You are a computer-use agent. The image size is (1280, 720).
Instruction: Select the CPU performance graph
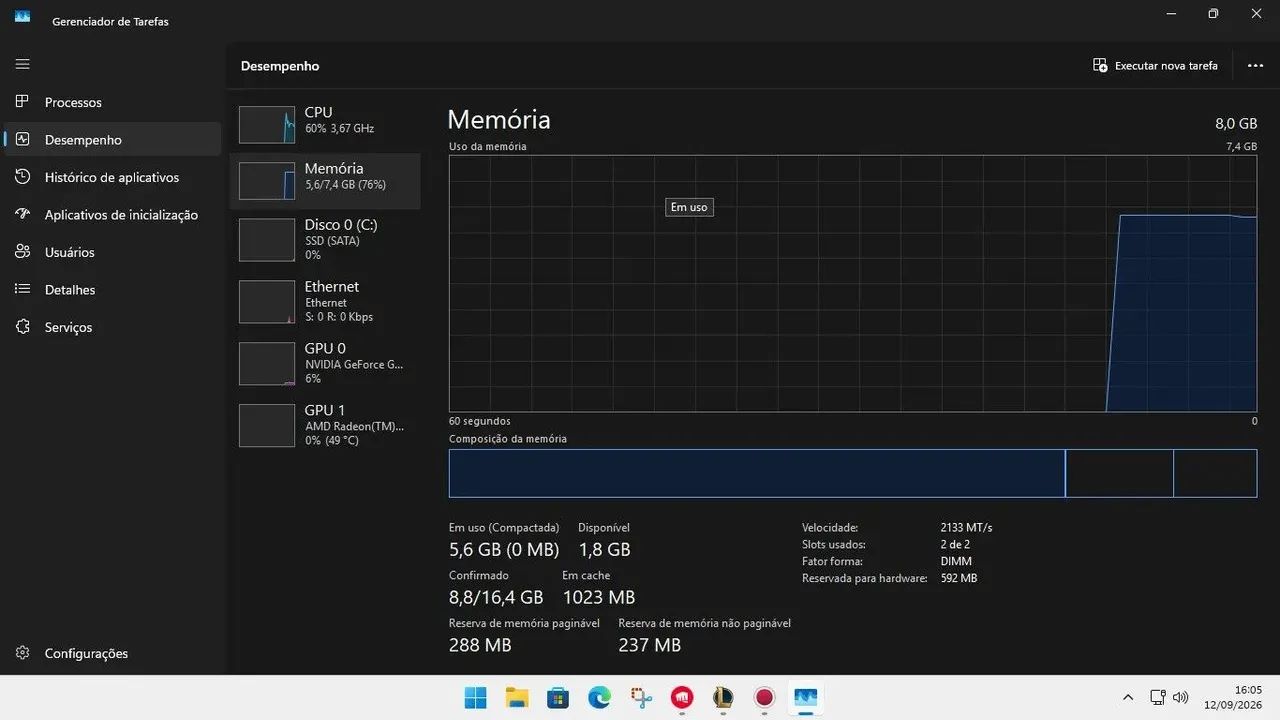[325, 124]
